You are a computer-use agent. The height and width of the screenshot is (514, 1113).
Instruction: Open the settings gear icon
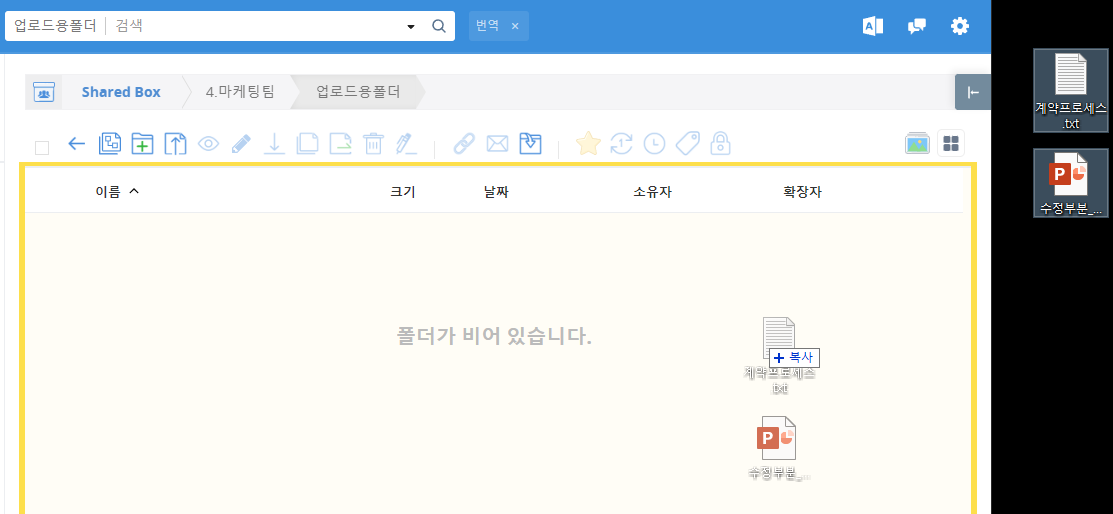(x=960, y=26)
